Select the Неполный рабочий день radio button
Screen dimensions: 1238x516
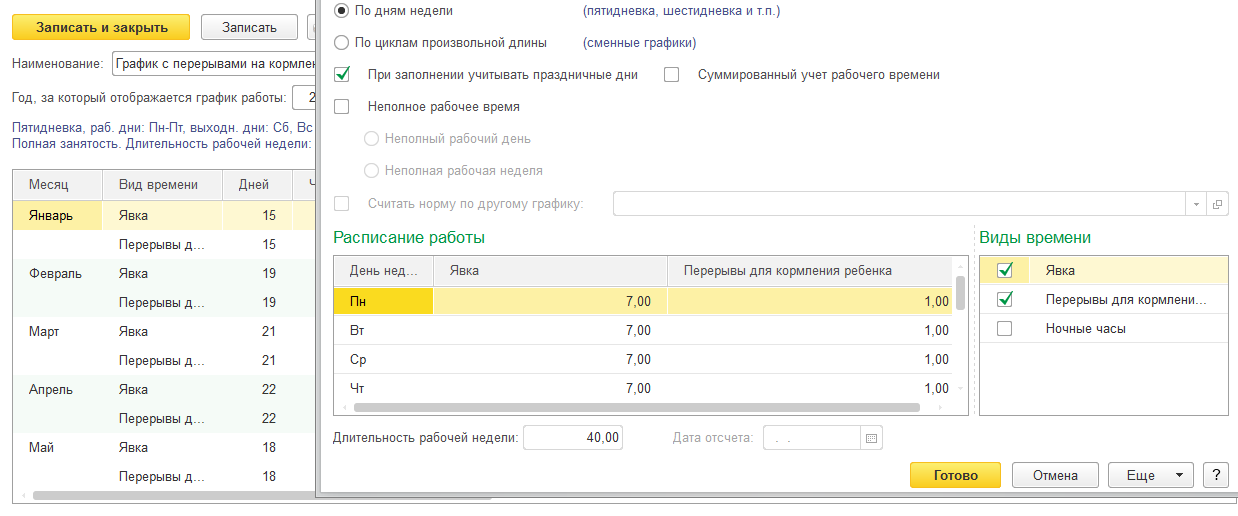372,139
